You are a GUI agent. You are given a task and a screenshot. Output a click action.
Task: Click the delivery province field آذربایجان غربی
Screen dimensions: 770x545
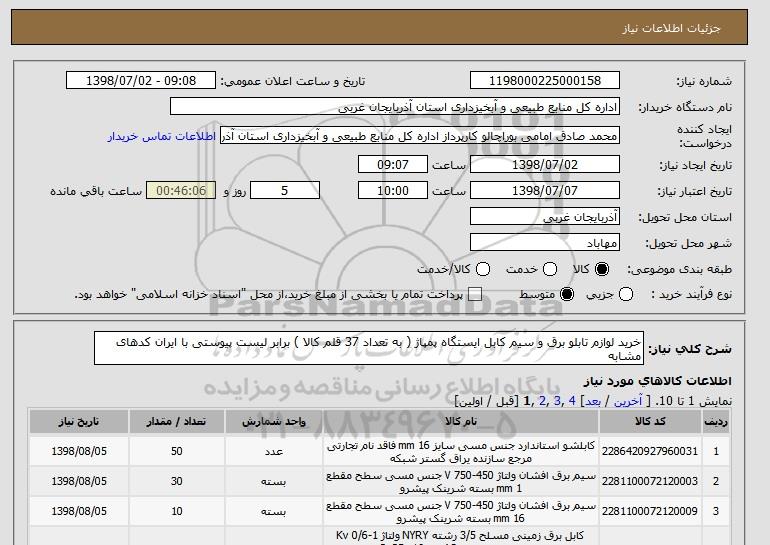pos(545,217)
